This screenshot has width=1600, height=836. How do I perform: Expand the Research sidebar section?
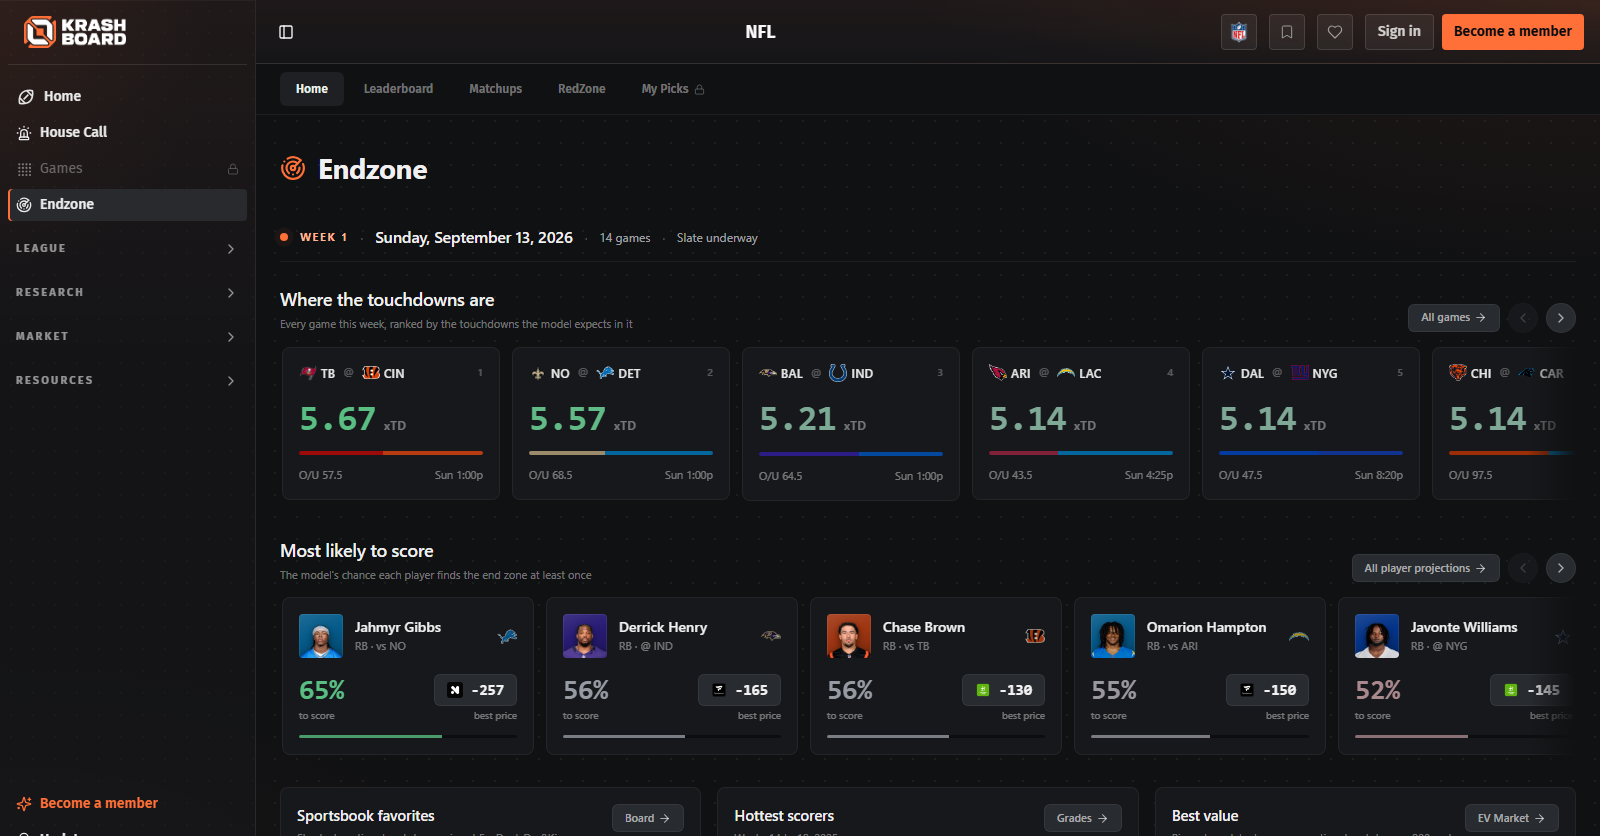click(x=127, y=292)
